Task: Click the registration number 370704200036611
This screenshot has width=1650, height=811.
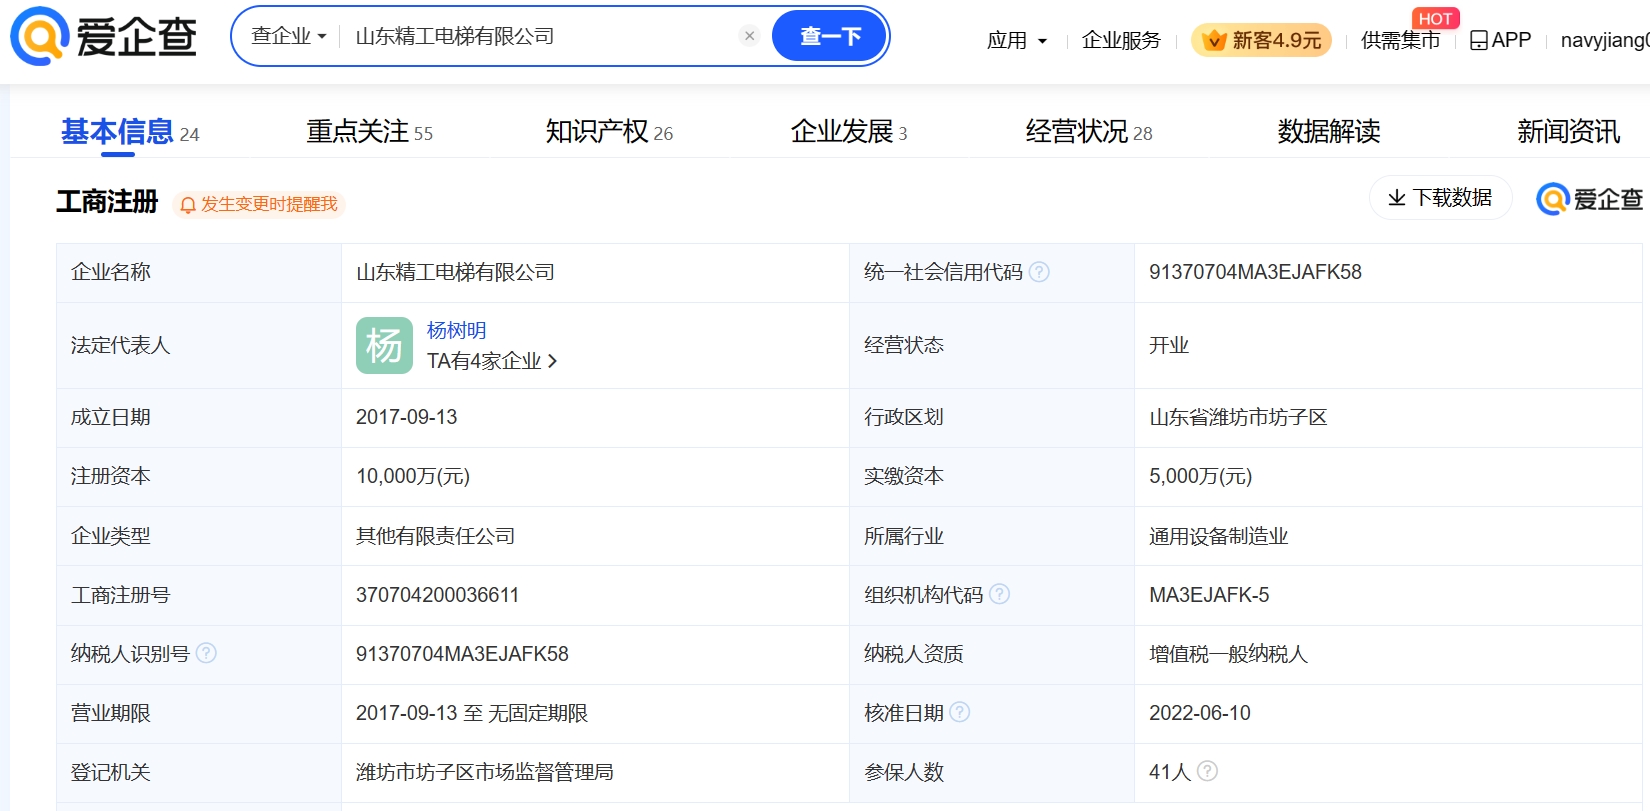Action: click(437, 595)
